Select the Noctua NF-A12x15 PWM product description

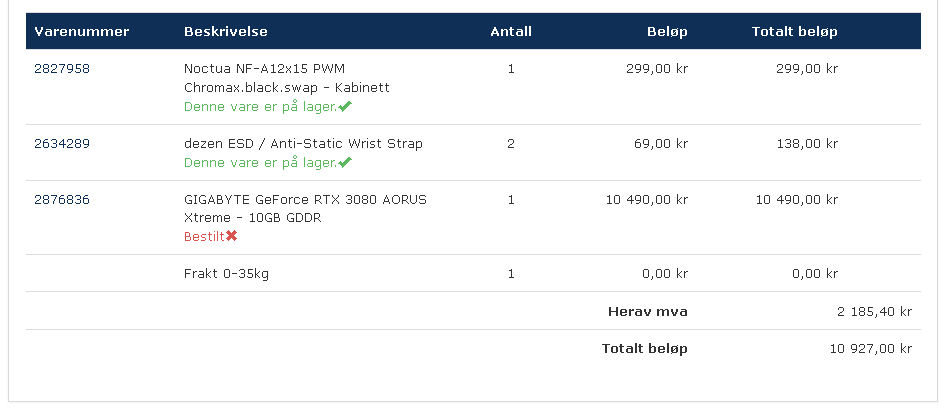(x=287, y=78)
